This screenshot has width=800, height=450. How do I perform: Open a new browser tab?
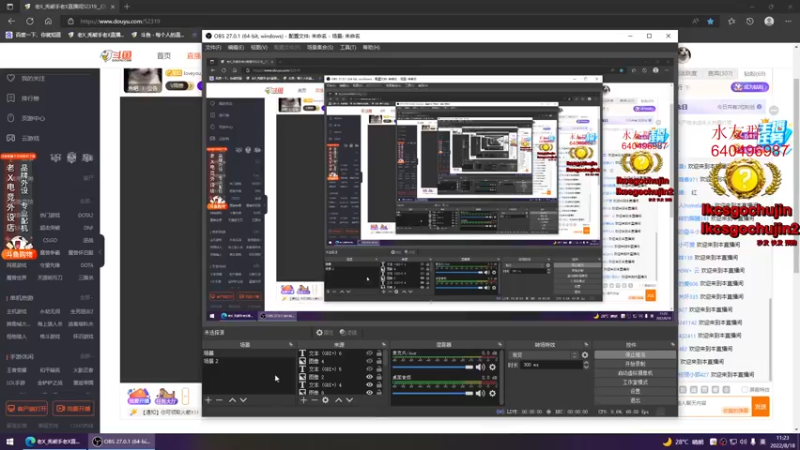[x=127, y=7]
